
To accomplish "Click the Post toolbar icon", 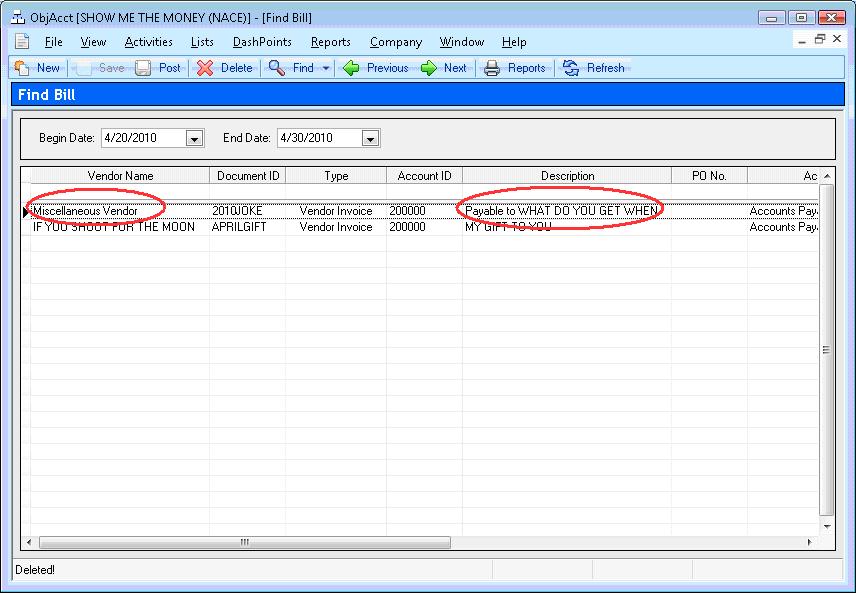I will pyautogui.click(x=144, y=68).
